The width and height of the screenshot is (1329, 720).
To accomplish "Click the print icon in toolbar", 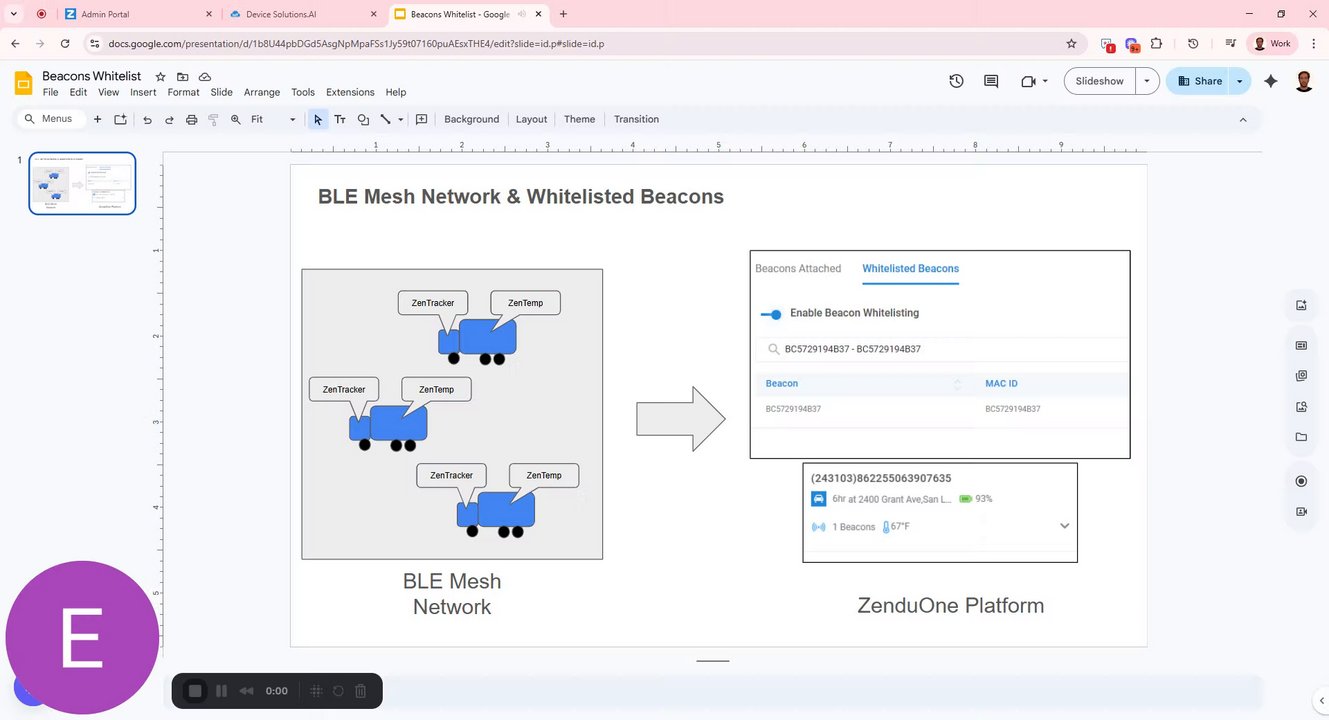I will click(x=191, y=119).
